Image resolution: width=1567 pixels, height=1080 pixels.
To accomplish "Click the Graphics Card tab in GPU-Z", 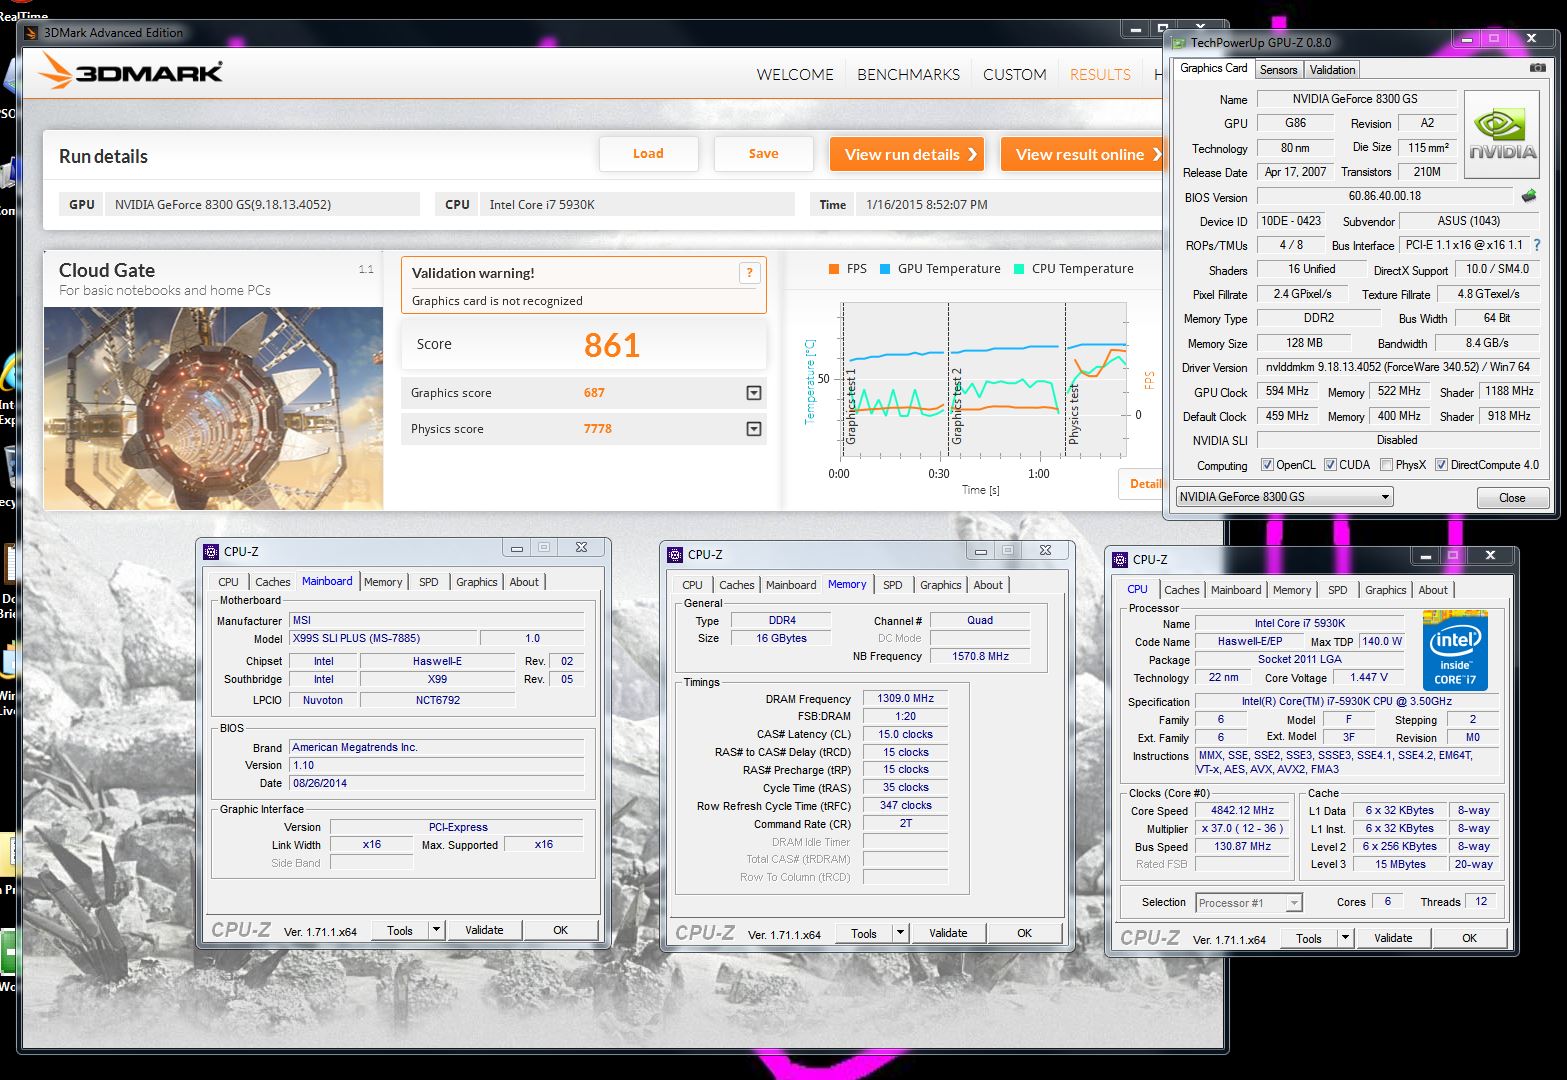I will pyautogui.click(x=1213, y=68).
